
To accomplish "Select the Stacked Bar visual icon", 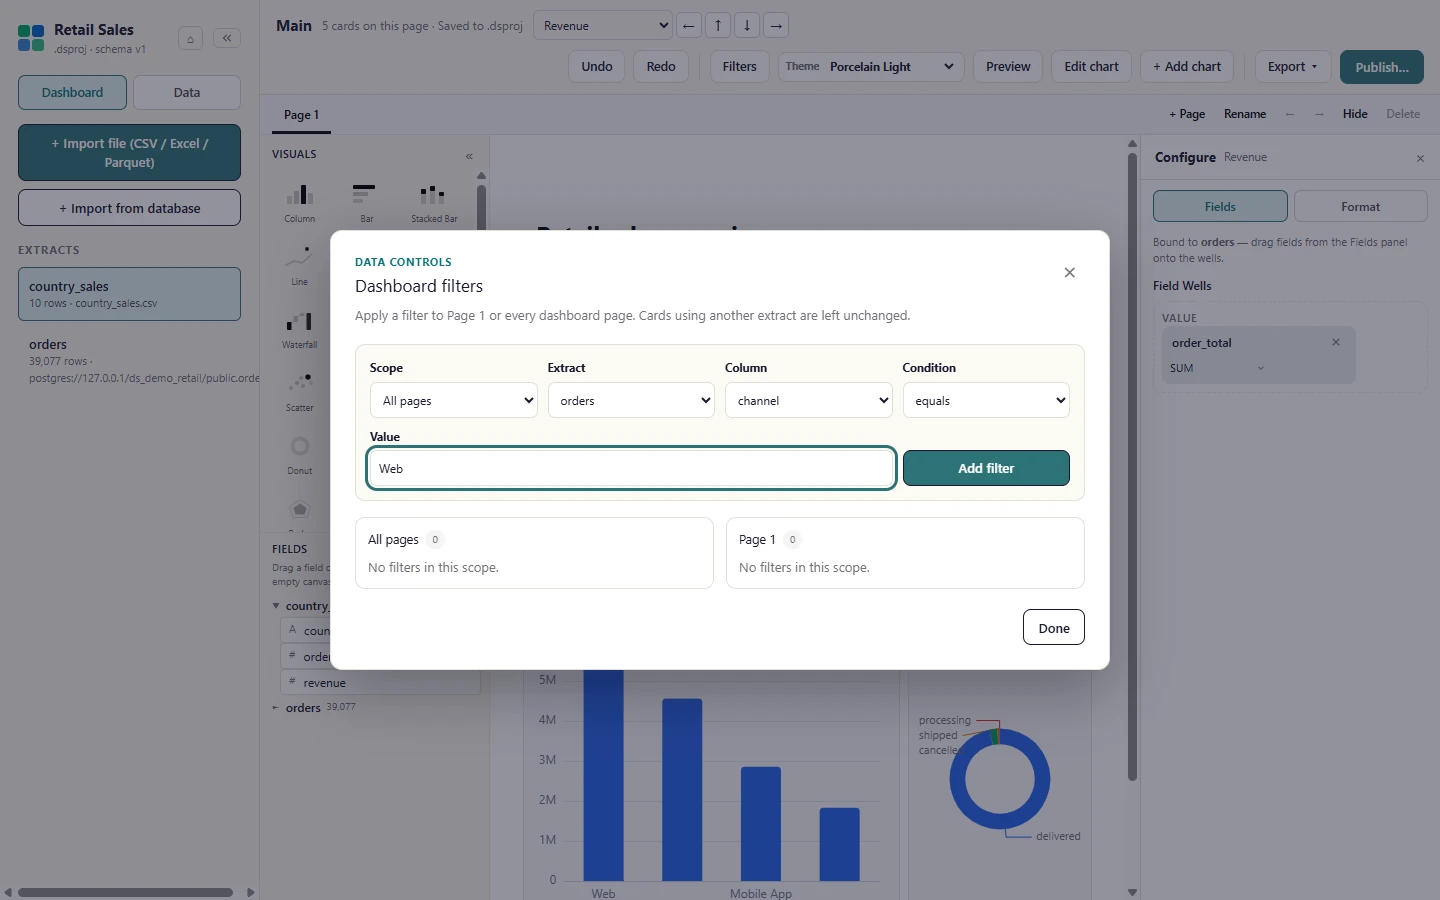I will point(434,202).
